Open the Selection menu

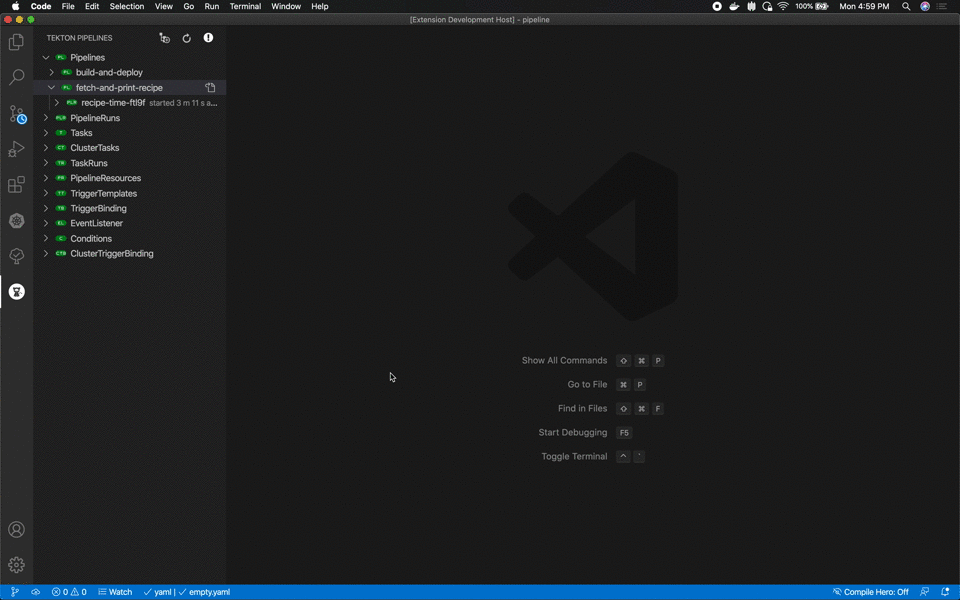tap(127, 6)
